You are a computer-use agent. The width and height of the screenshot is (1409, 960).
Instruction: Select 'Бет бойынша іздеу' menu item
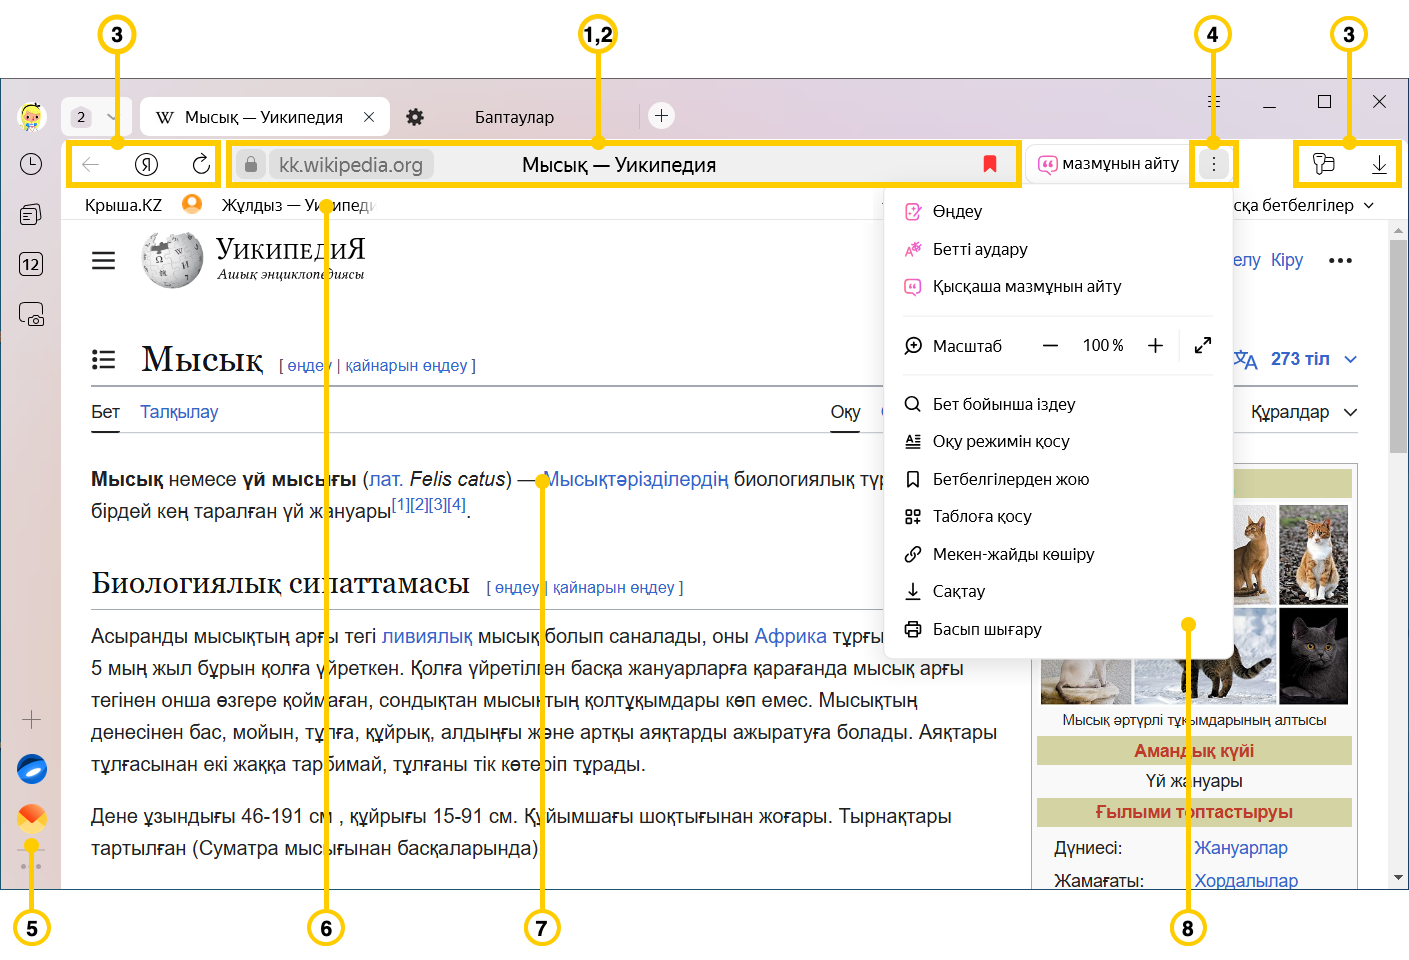1003,404
